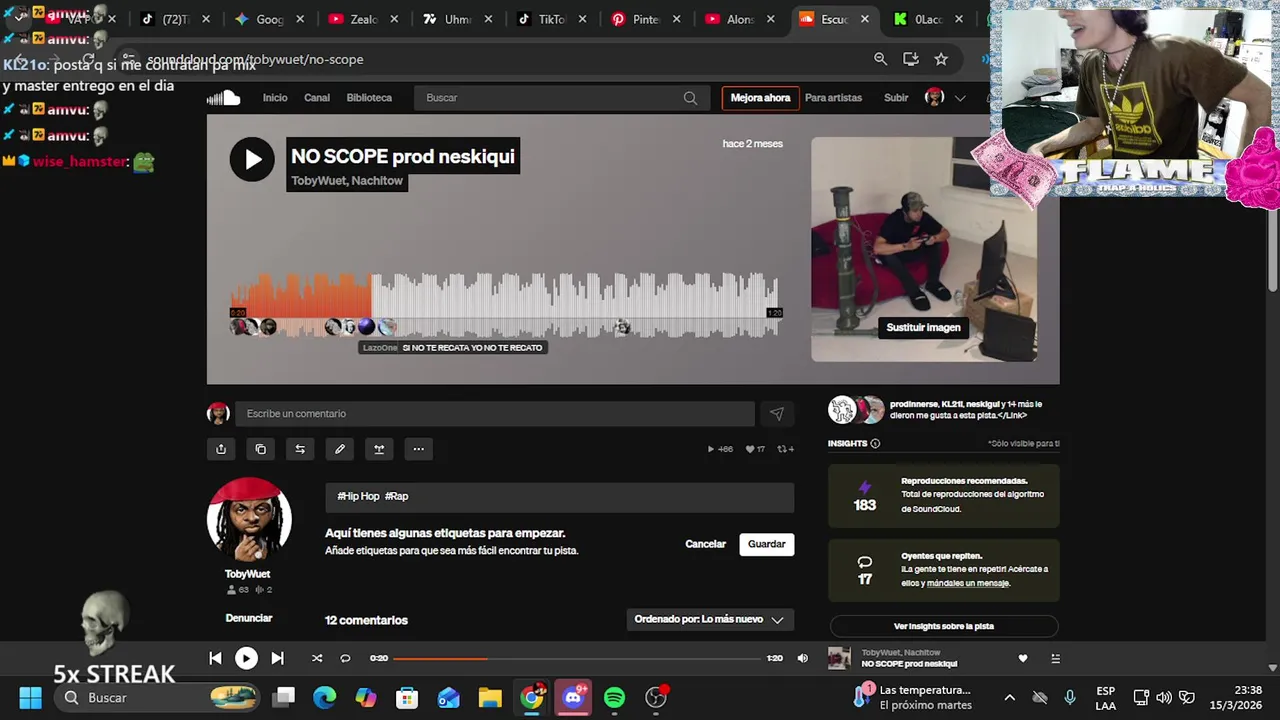The width and height of the screenshot is (1280, 720).
Task: Click Guardar to save tags
Action: (767, 544)
